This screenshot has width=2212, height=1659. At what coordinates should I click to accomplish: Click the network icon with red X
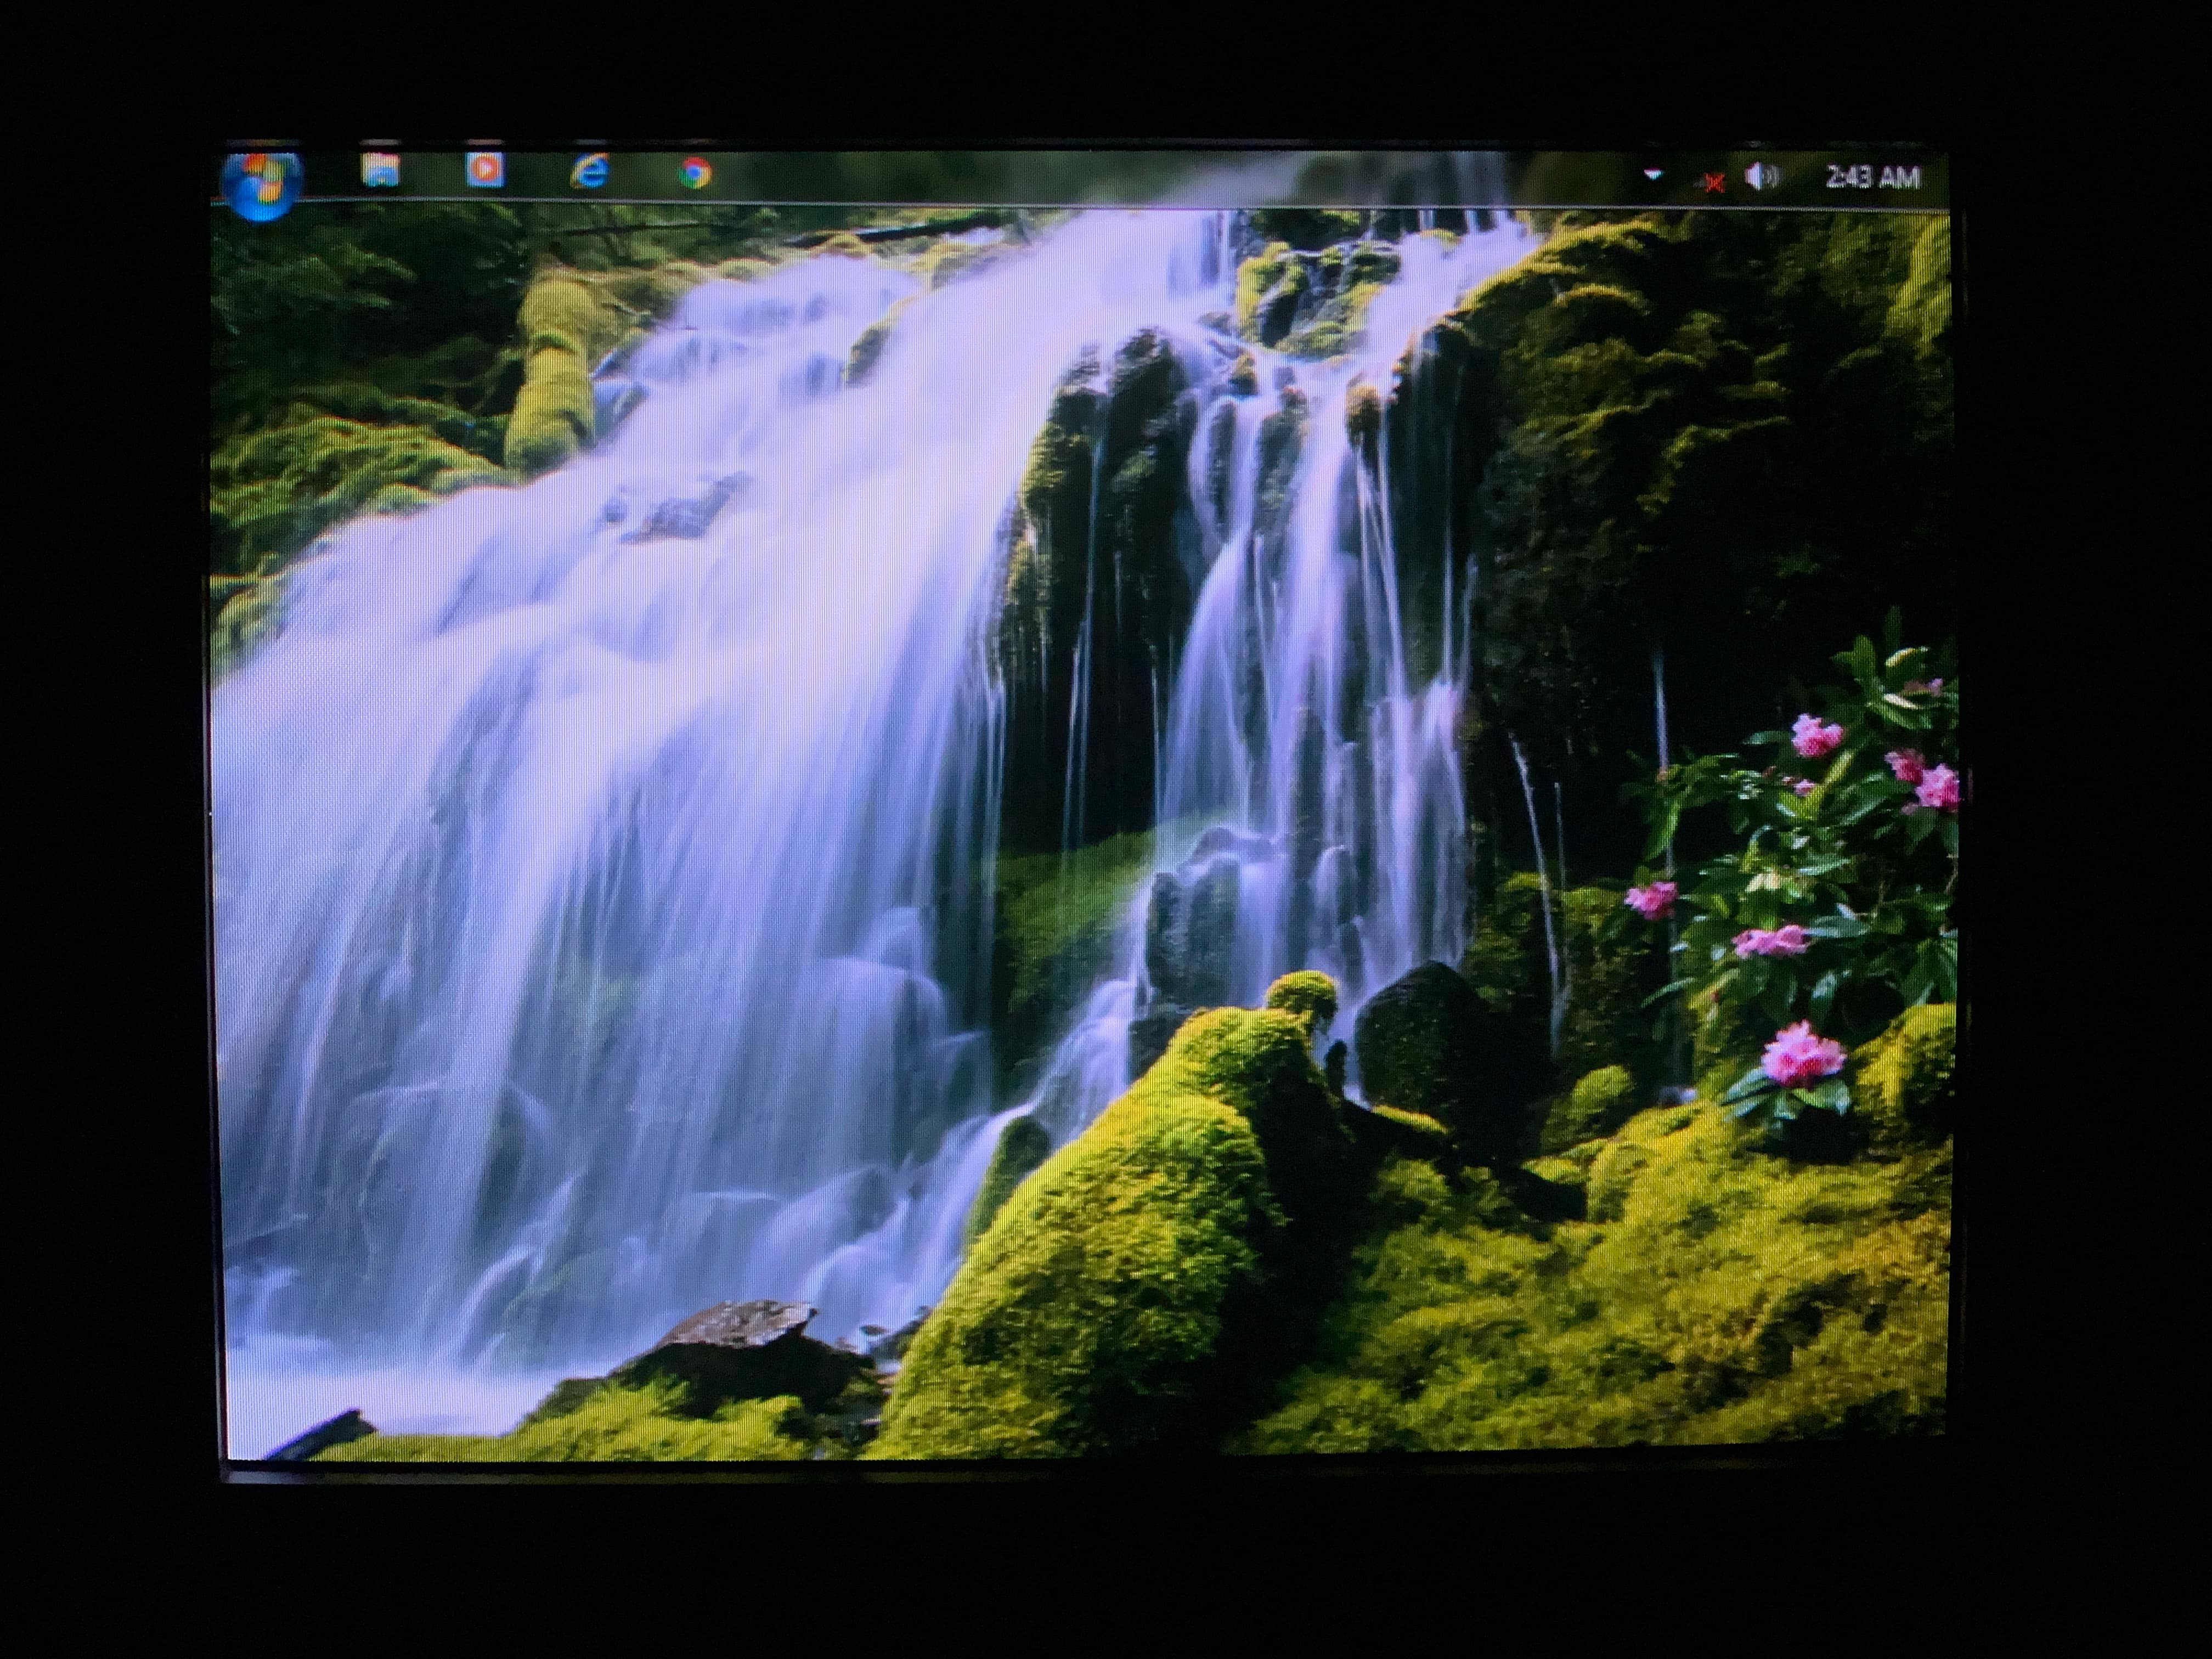(x=1713, y=182)
